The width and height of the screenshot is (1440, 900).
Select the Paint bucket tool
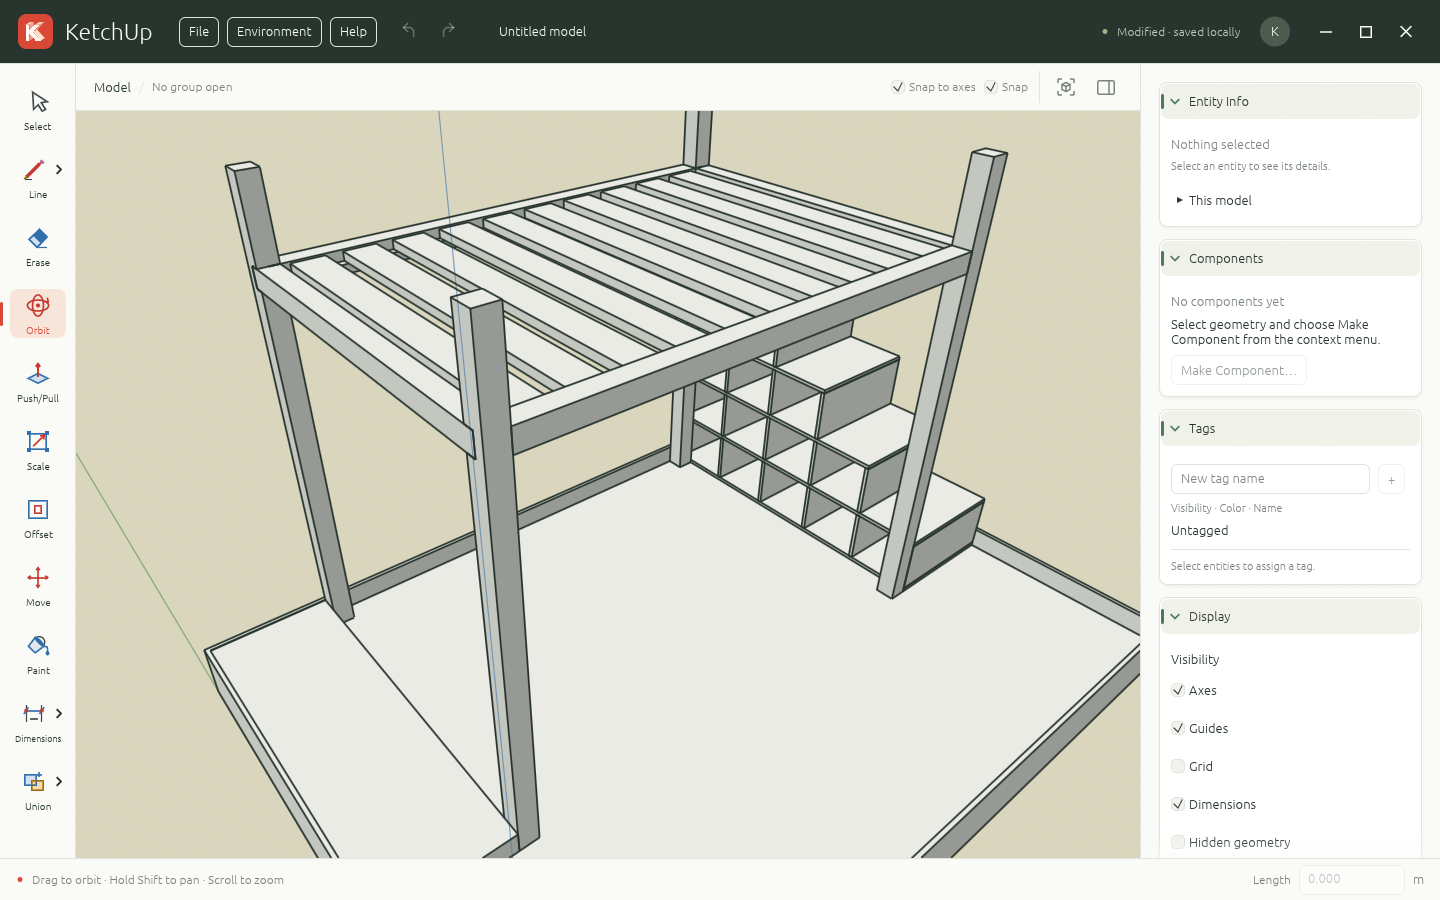(x=38, y=654)
